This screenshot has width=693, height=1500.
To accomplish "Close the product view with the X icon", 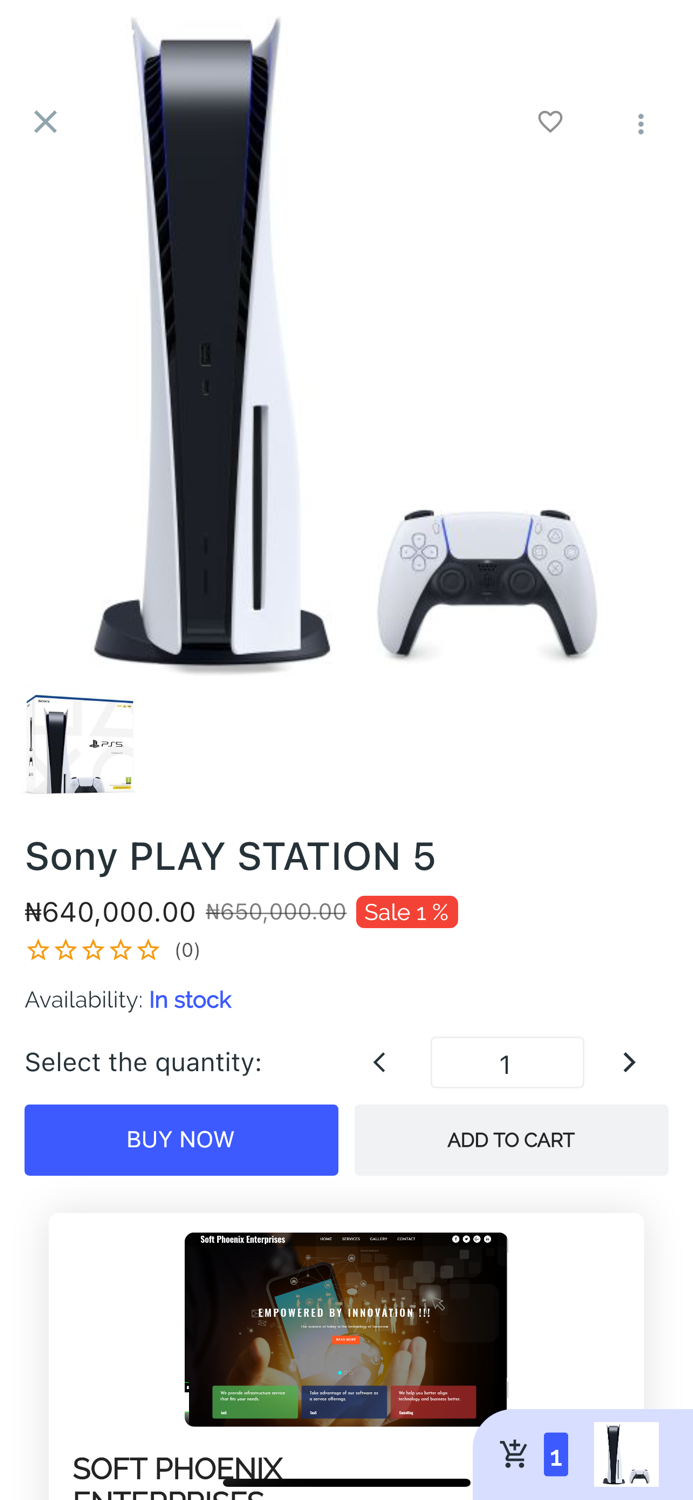I will (x=45, y=121).
